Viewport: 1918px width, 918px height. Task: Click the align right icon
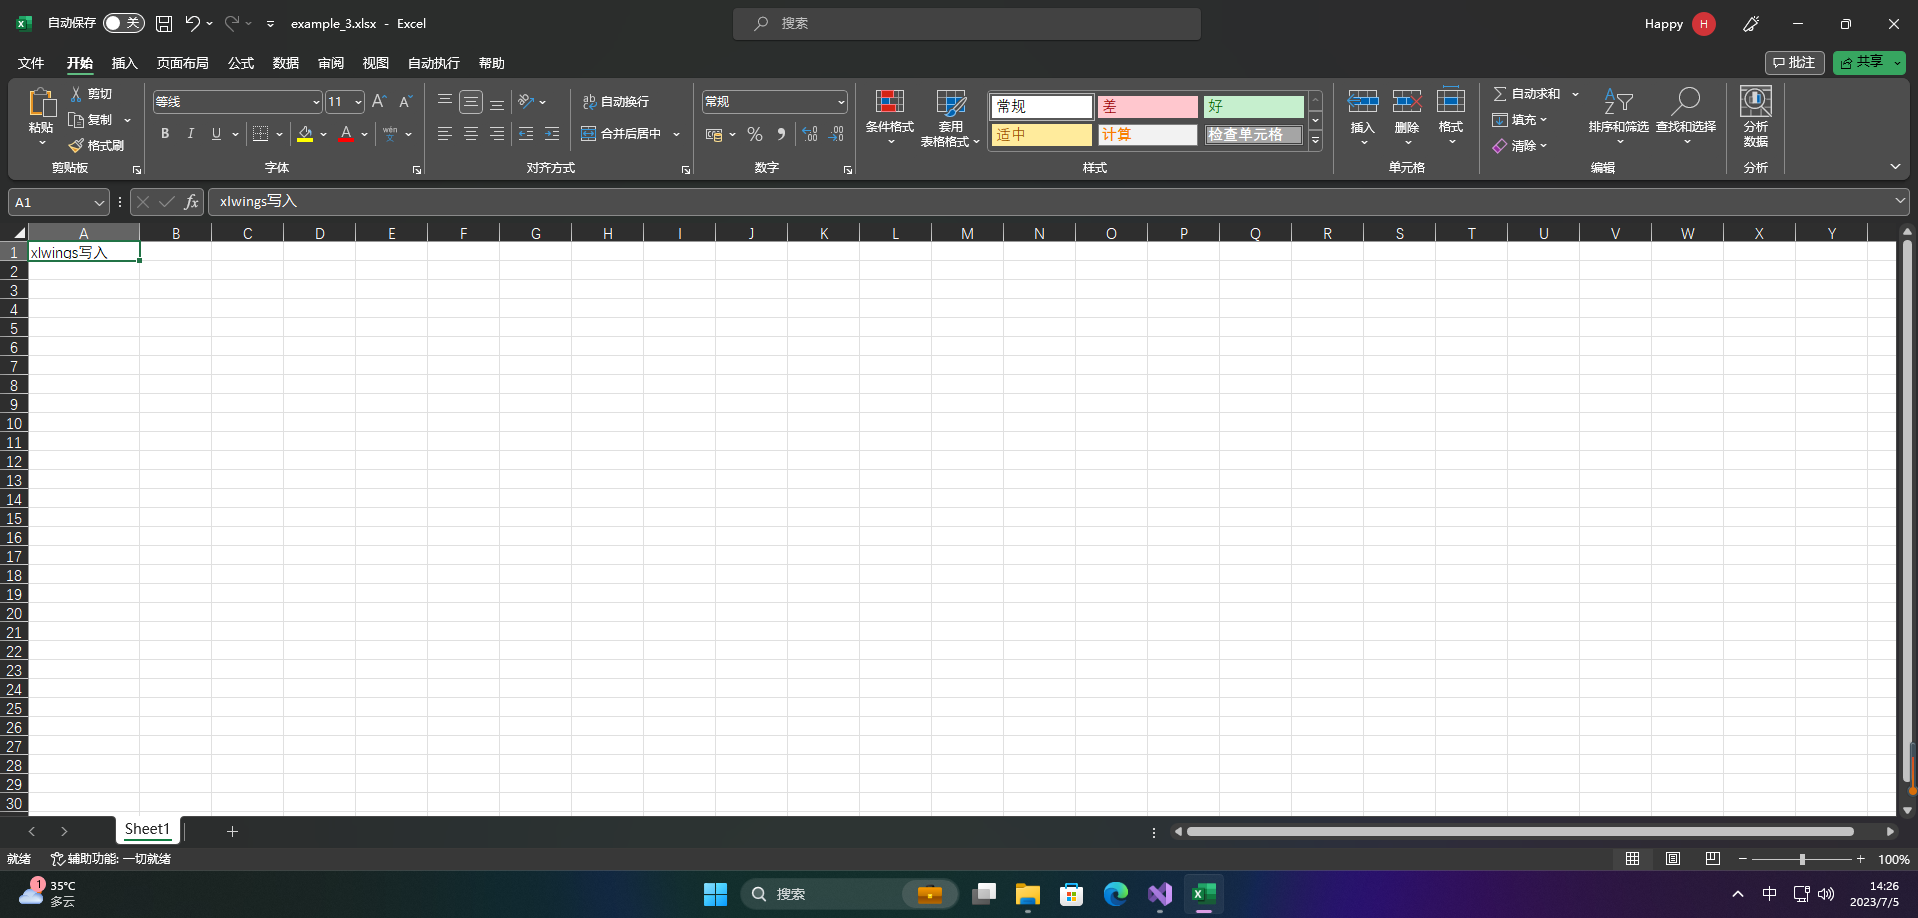497,133
